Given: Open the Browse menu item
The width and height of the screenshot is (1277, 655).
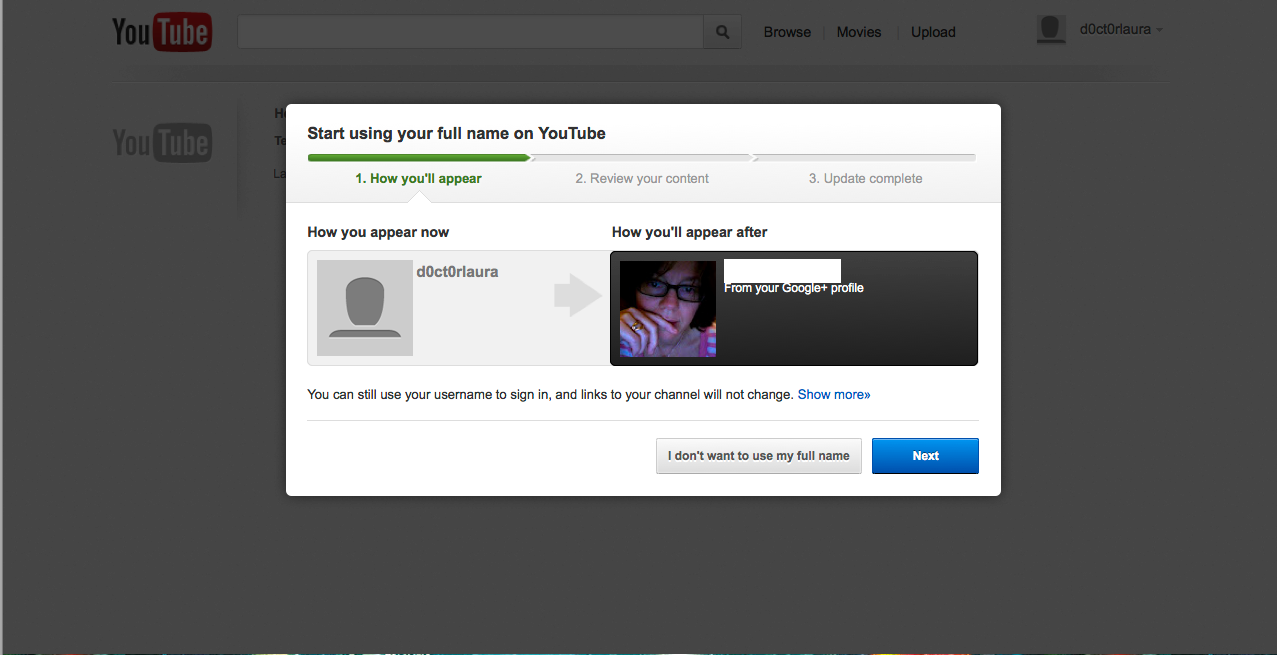Looking at the screenshot, I should tap(787, 32).
